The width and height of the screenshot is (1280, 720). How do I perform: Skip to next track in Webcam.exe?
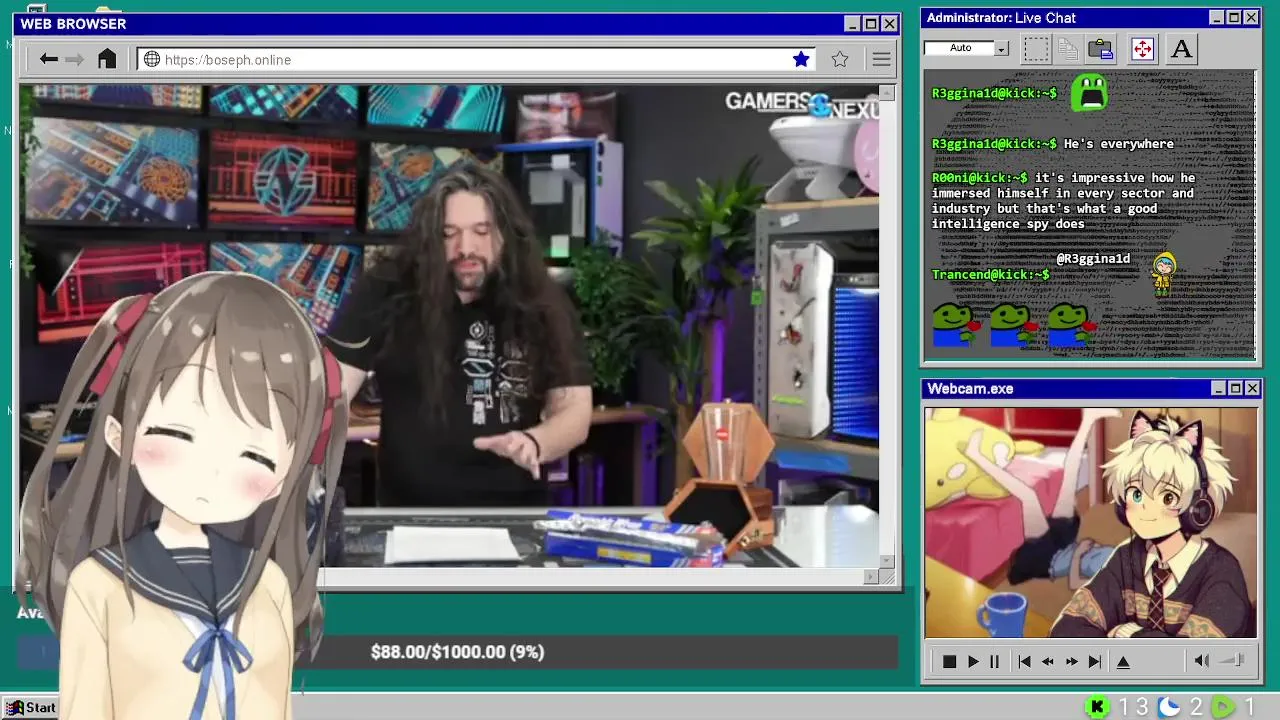click(1095, 662)
